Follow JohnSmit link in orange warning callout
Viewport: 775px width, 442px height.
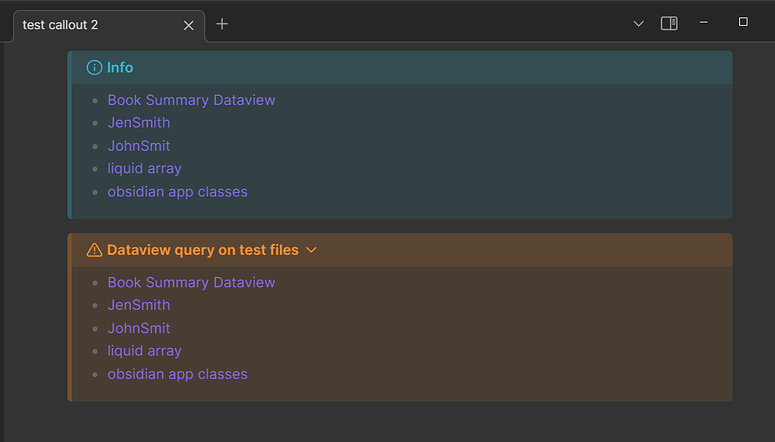139,328
